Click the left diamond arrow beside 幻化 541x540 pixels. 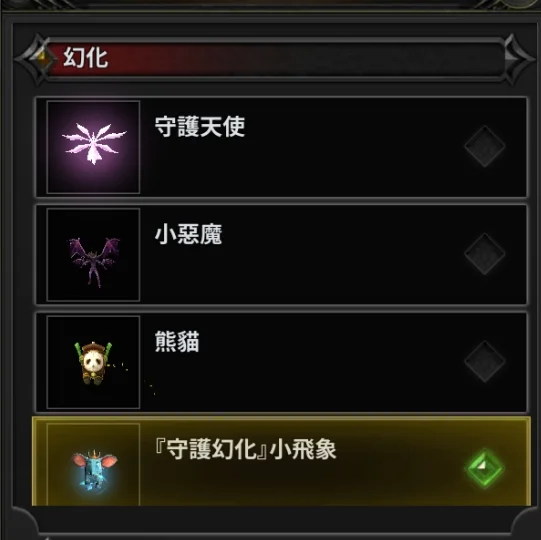click(x=37, y=59)
